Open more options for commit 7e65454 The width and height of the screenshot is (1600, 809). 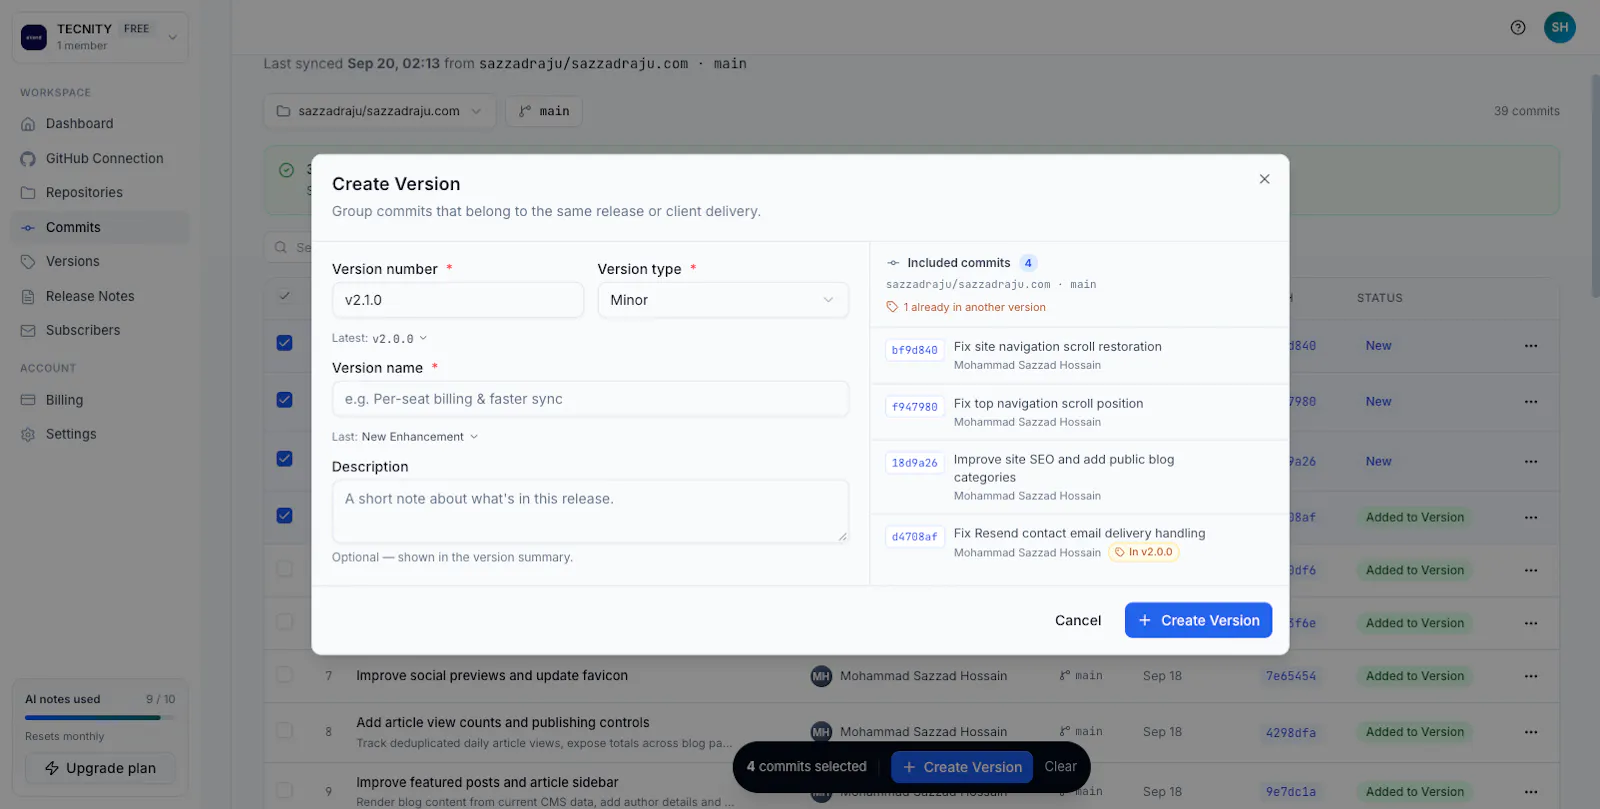[x=1531, y=676]
